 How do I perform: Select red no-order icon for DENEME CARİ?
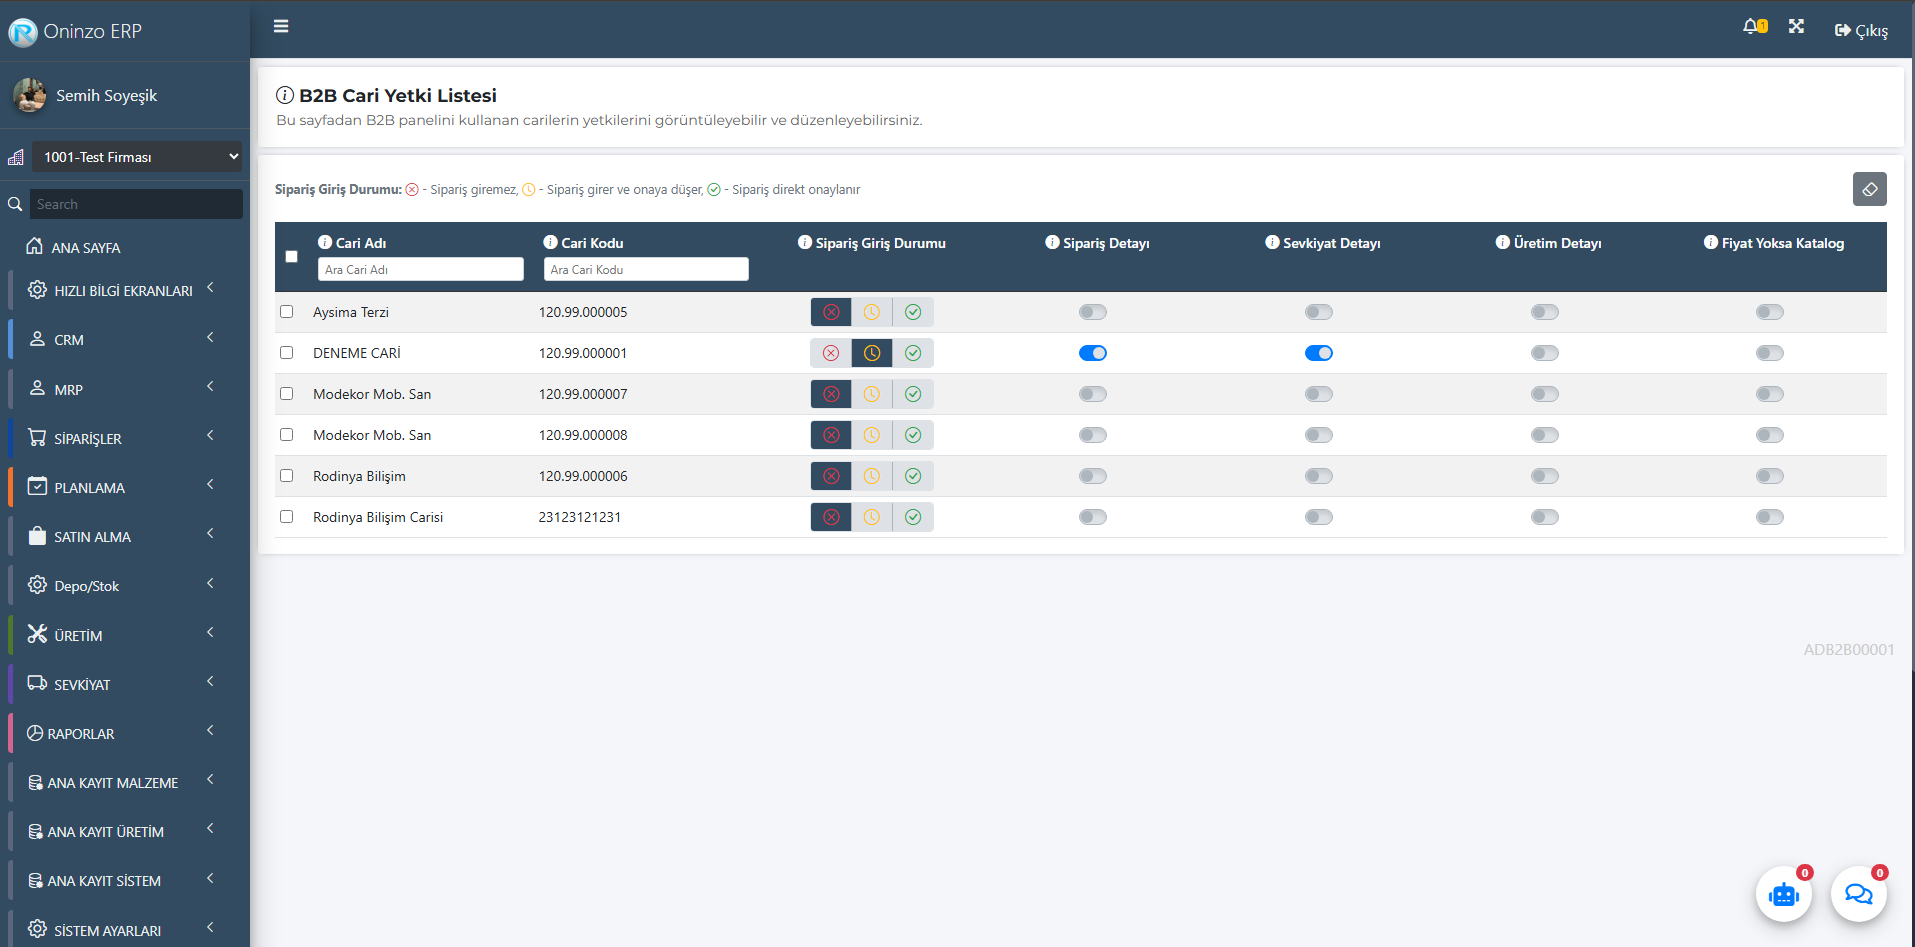coord(831,353)
